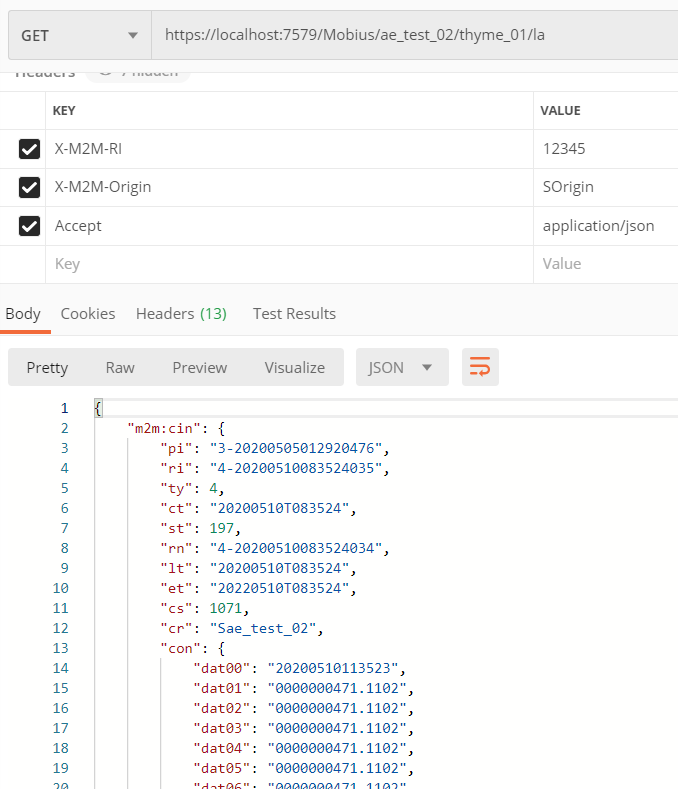Click the 12345 value cell
Screen dimensions: 678x789
(600, 149)
